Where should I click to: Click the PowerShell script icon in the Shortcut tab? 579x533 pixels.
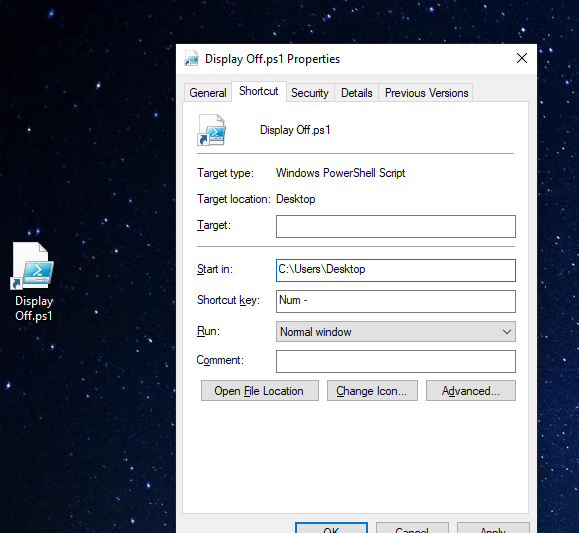211,130
